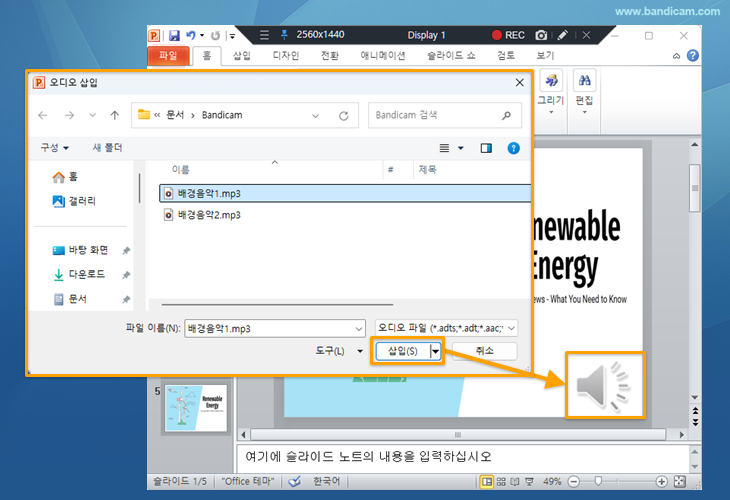Switch to the 슬라이드 쇼 tab

(451, 55)
